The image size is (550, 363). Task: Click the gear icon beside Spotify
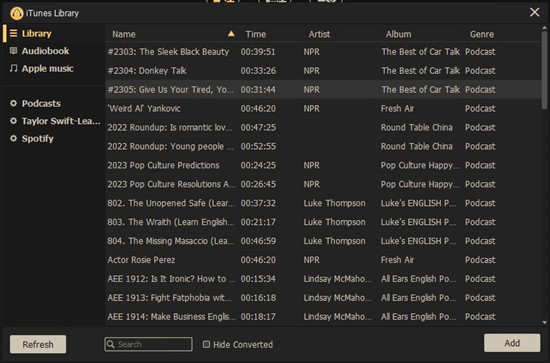[13, 138]
